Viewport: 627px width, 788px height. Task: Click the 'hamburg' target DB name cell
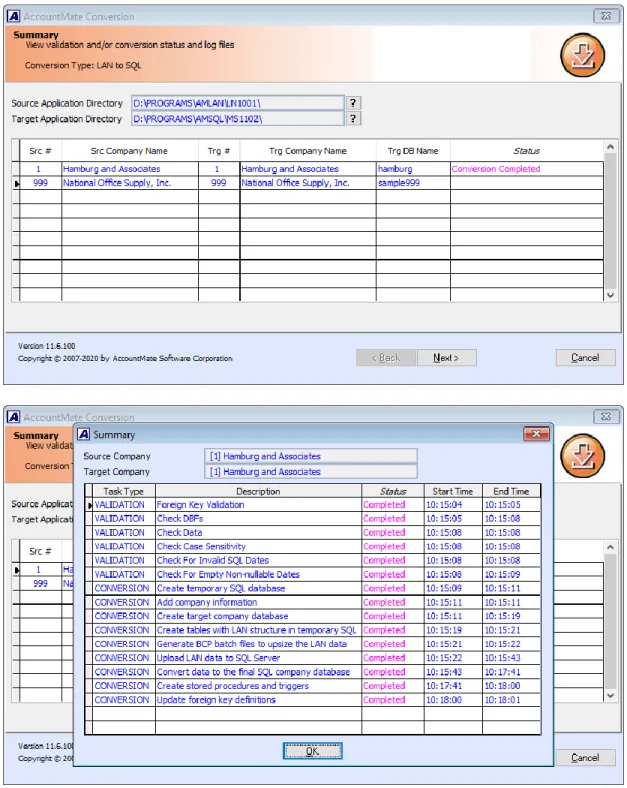(x=413, y=169)
